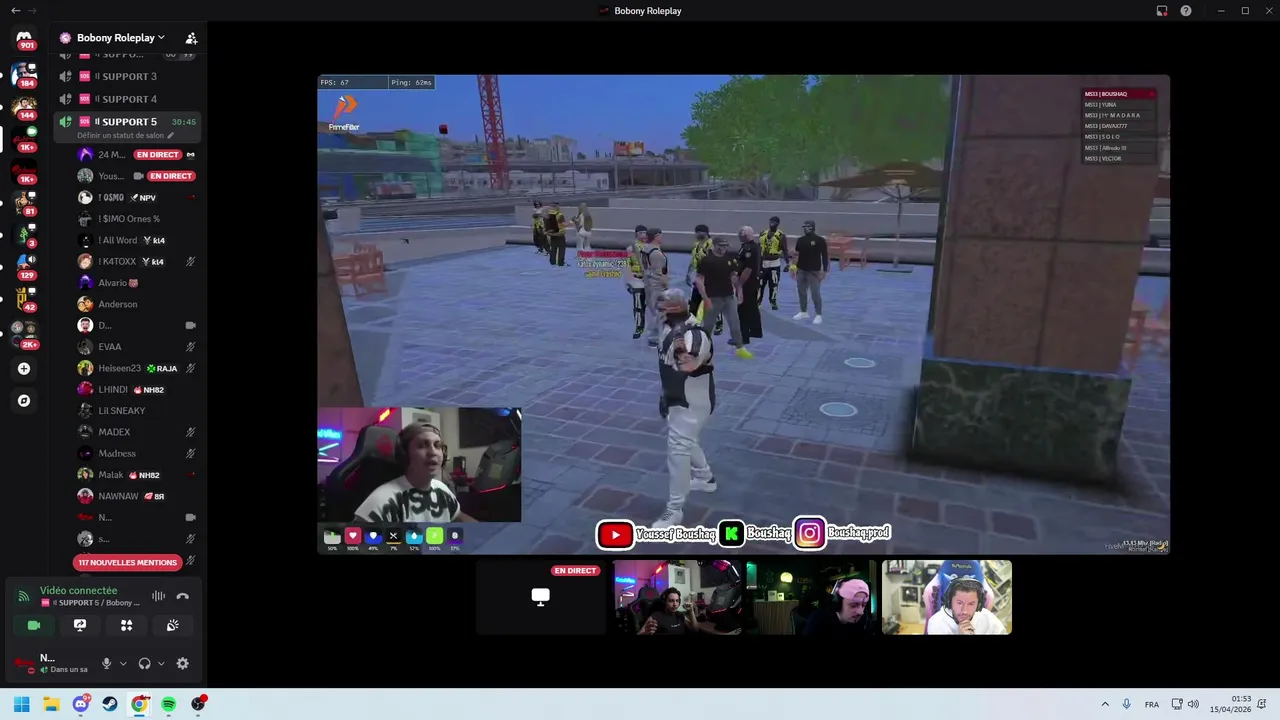Image resolution: width=1280 pixels, height=720 pixels.
Task: Select user LHINDI in voice list
Action: tap(137, 389)
